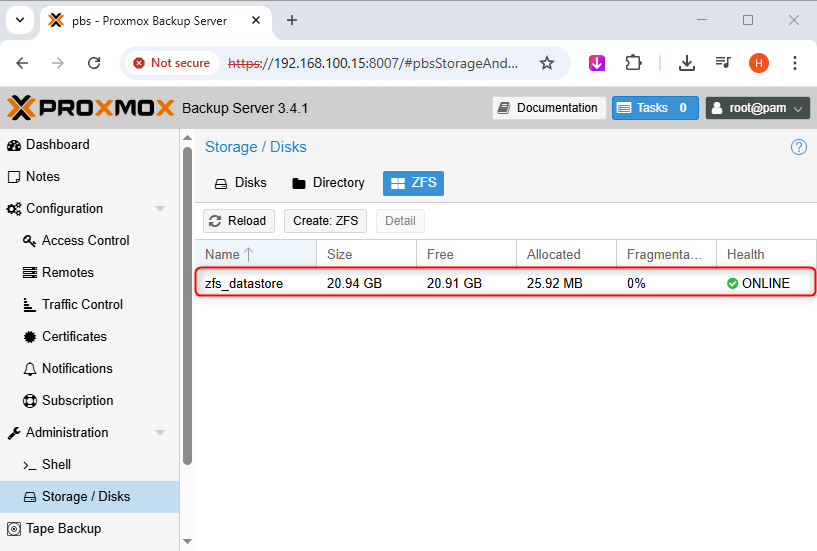Viewport: 817px width, 551px height.
Task: Click the browser back arrow
Action: pos(22,64)
